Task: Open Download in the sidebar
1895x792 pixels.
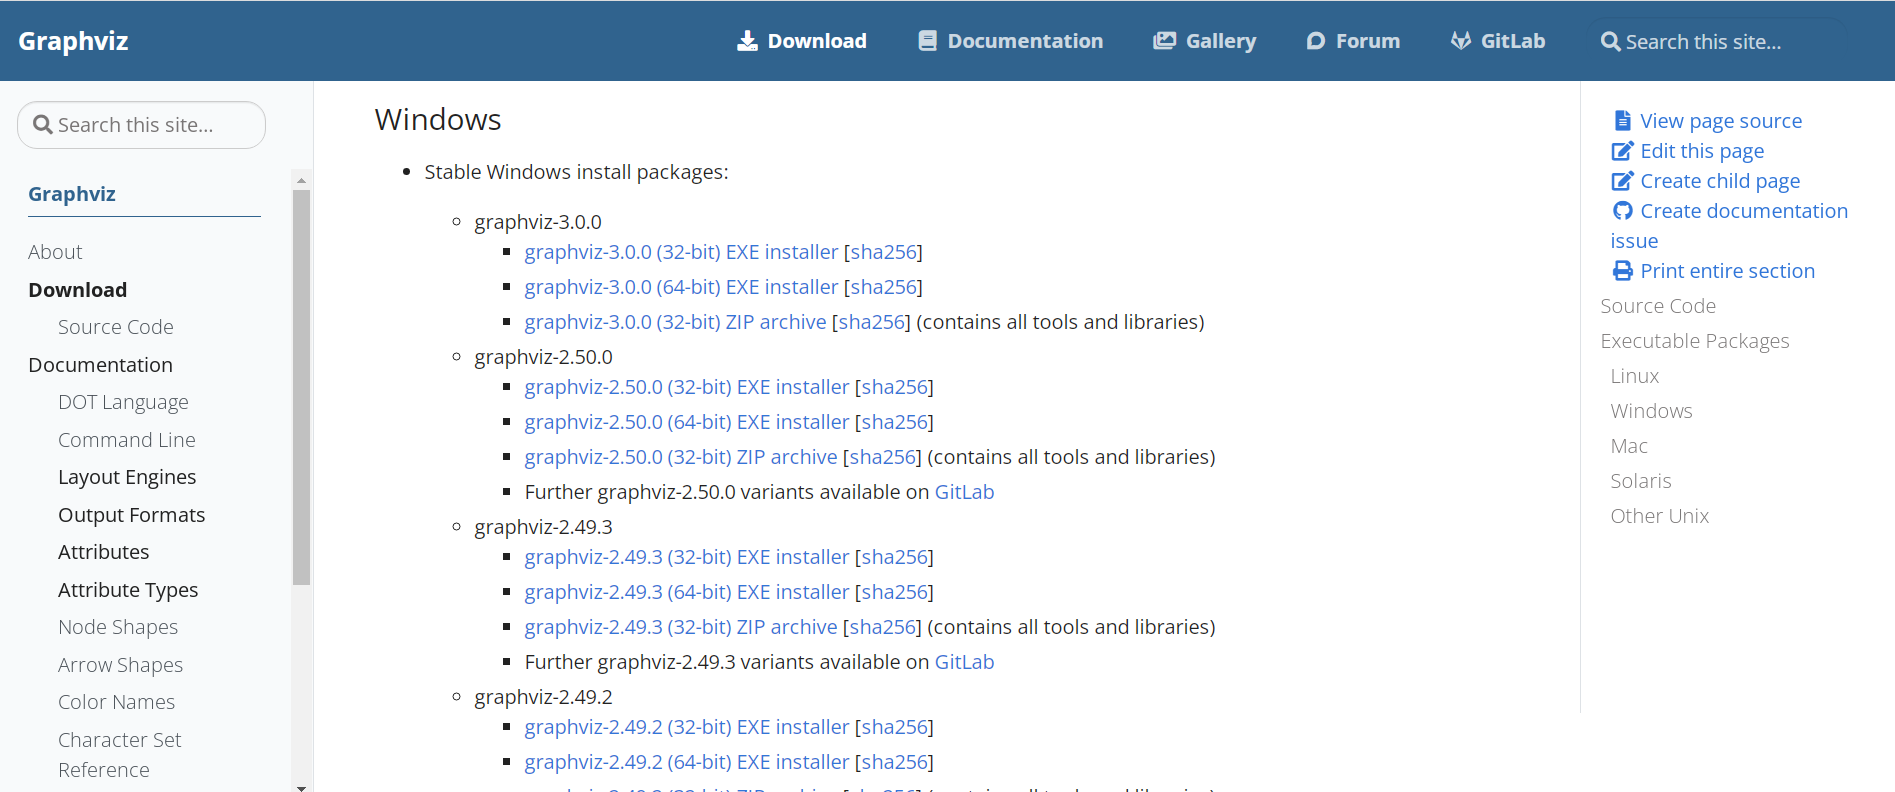Action: [x=78, y=290]
